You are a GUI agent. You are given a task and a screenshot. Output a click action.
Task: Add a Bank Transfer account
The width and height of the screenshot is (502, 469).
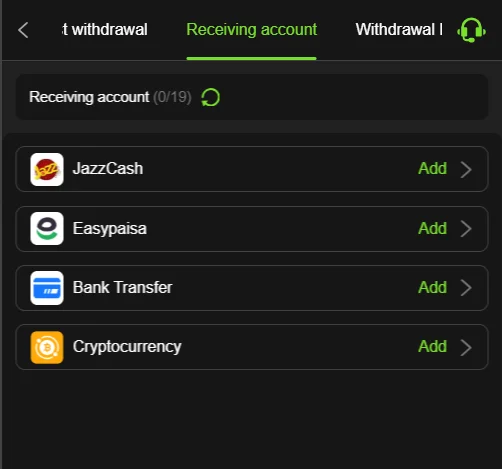[432, 287]
